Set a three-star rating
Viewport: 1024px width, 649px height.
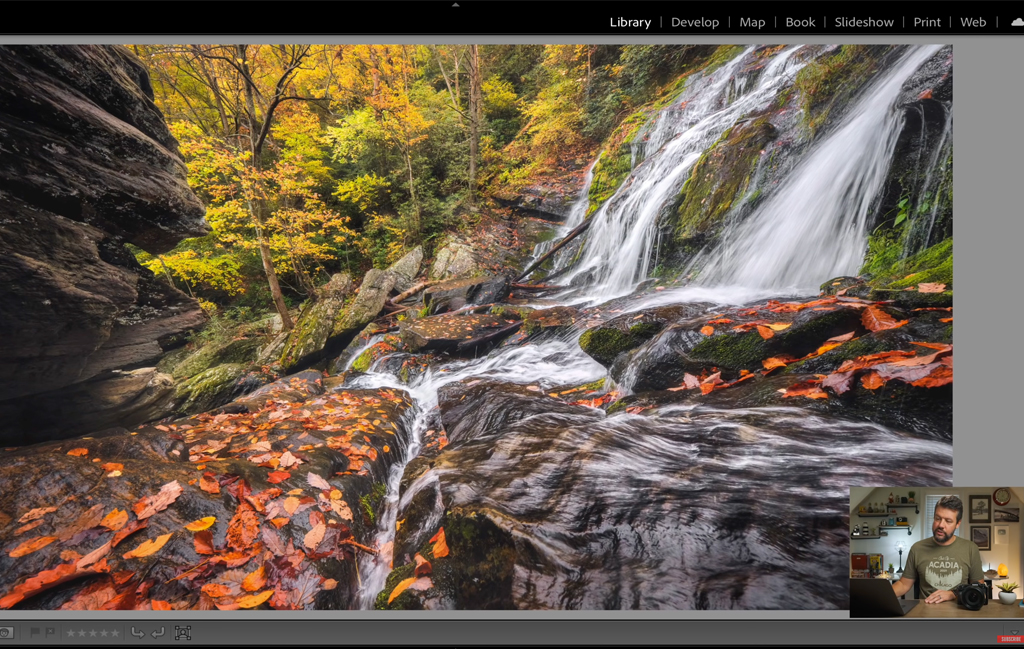coord(93,632)
